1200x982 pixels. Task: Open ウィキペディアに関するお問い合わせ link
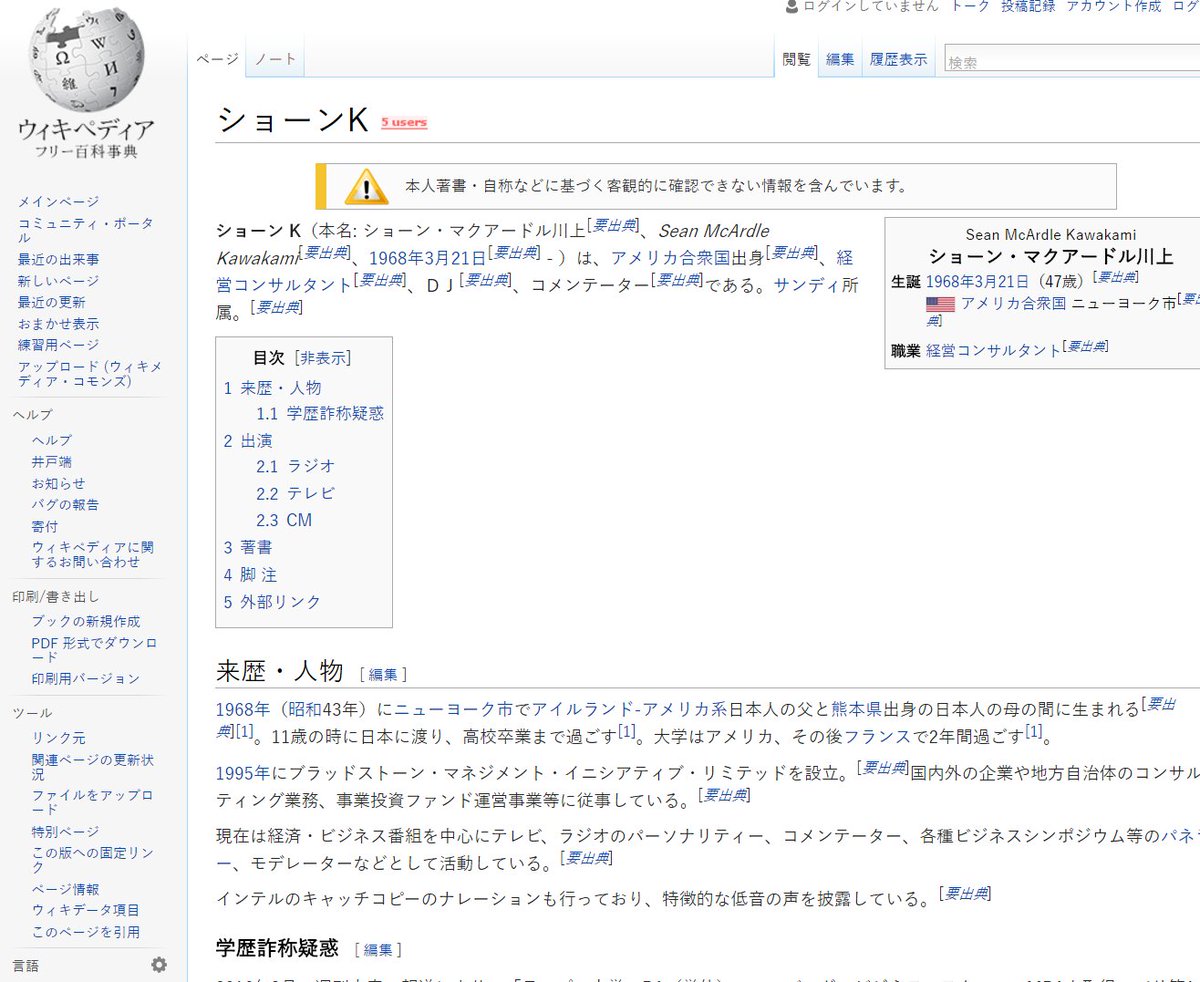[x=93, y=555]
